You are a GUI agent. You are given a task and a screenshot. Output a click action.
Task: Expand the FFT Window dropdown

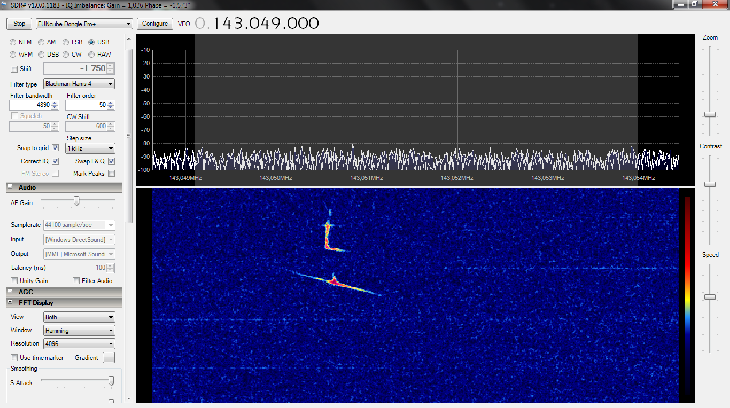coord(78,329)
